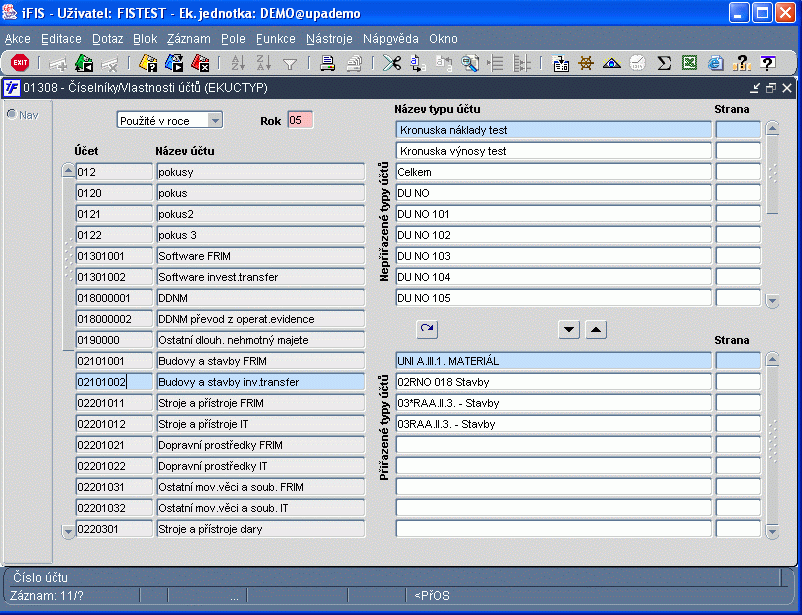Click up arrow of unassigned types scrollbar
Viewport: 802px width, 615px height.
click(772, 128)
